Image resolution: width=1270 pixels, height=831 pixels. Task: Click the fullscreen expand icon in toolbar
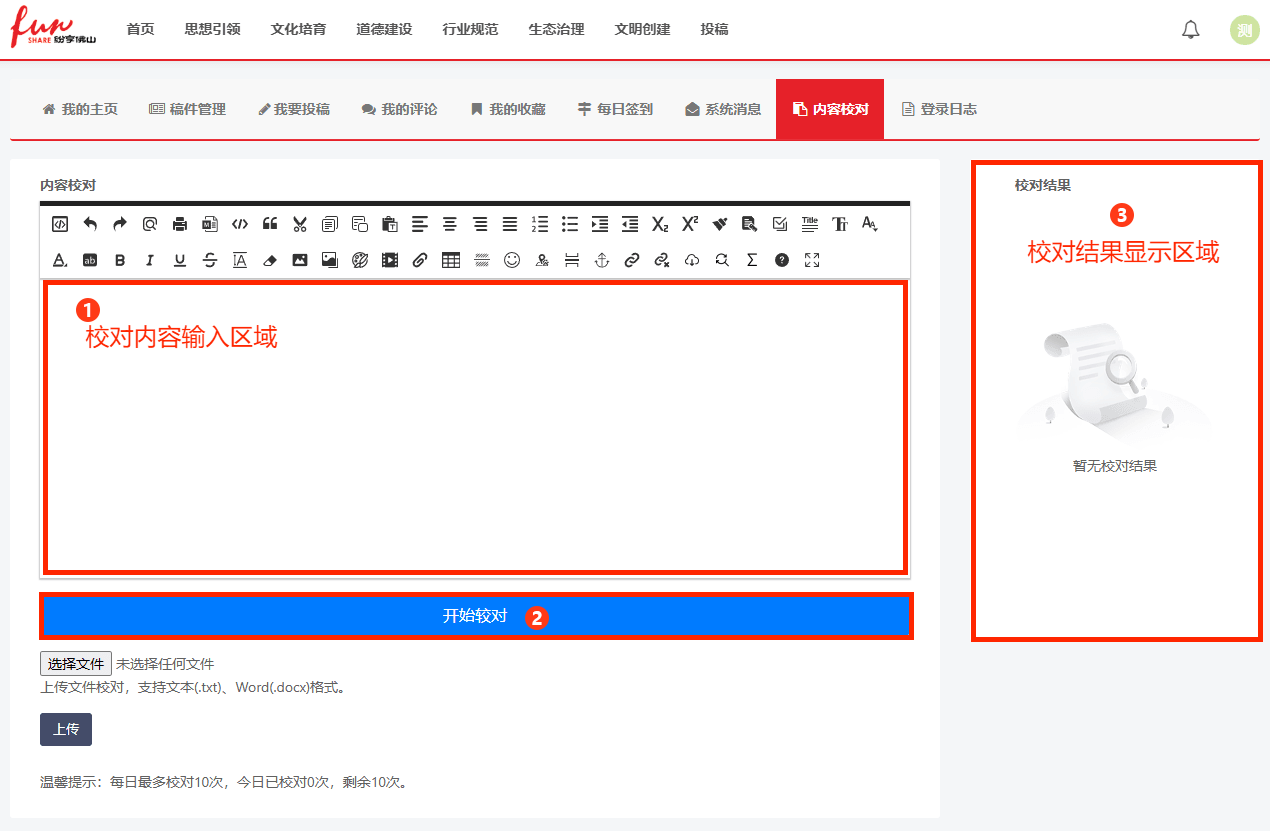pyautogui.click(x=812, y=260)
